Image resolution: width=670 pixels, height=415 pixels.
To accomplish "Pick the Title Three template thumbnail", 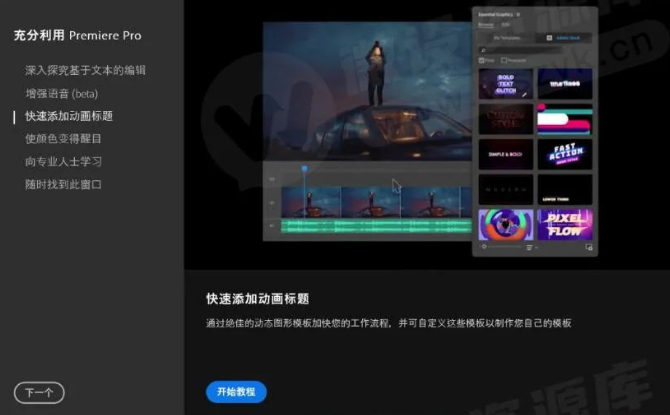I will (x=565, y=84).
